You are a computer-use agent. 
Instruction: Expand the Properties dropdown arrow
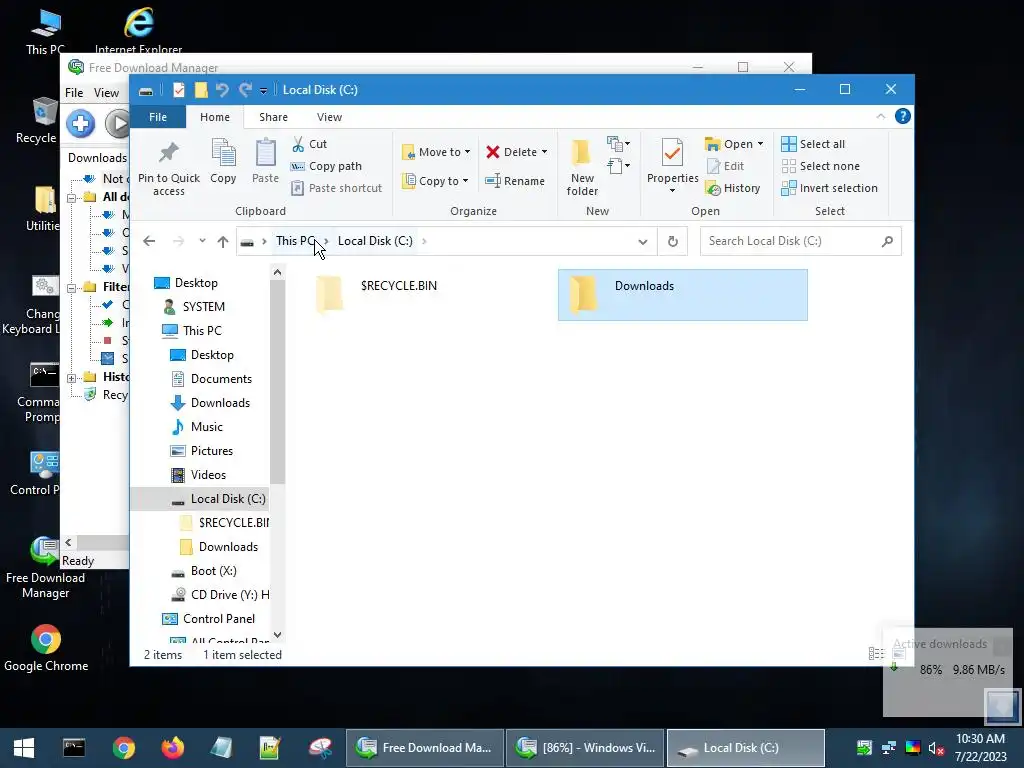[672, 191]
